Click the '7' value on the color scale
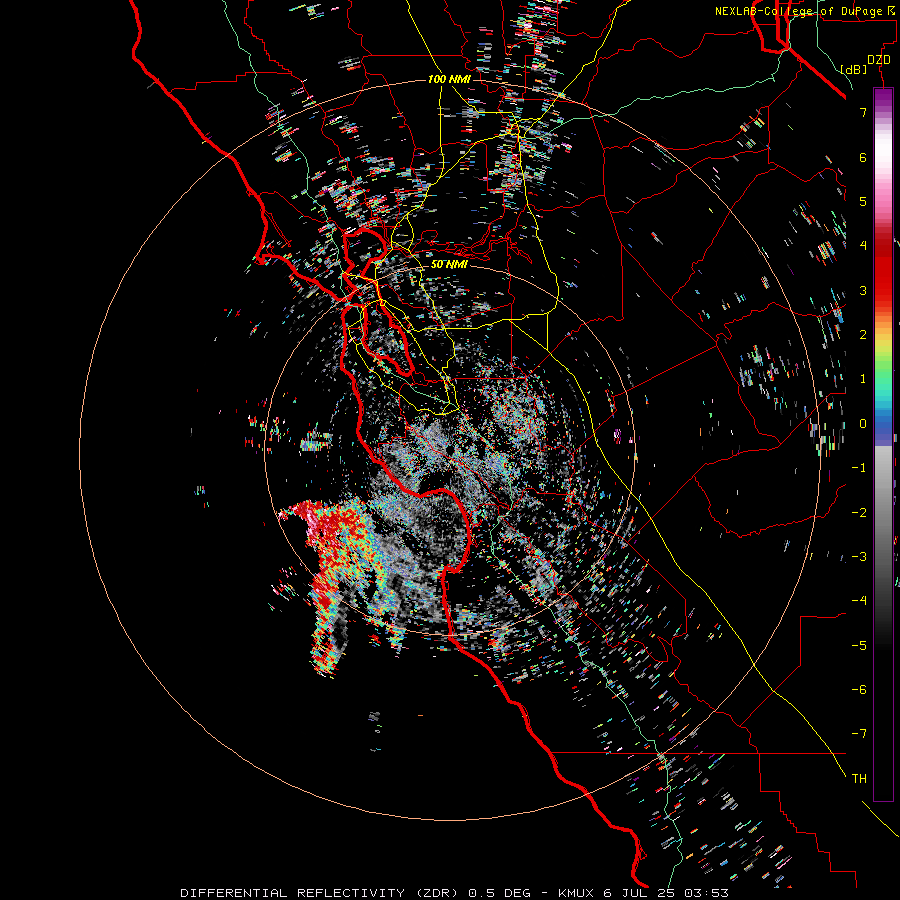The image size is (900, 900). (863, 112)
